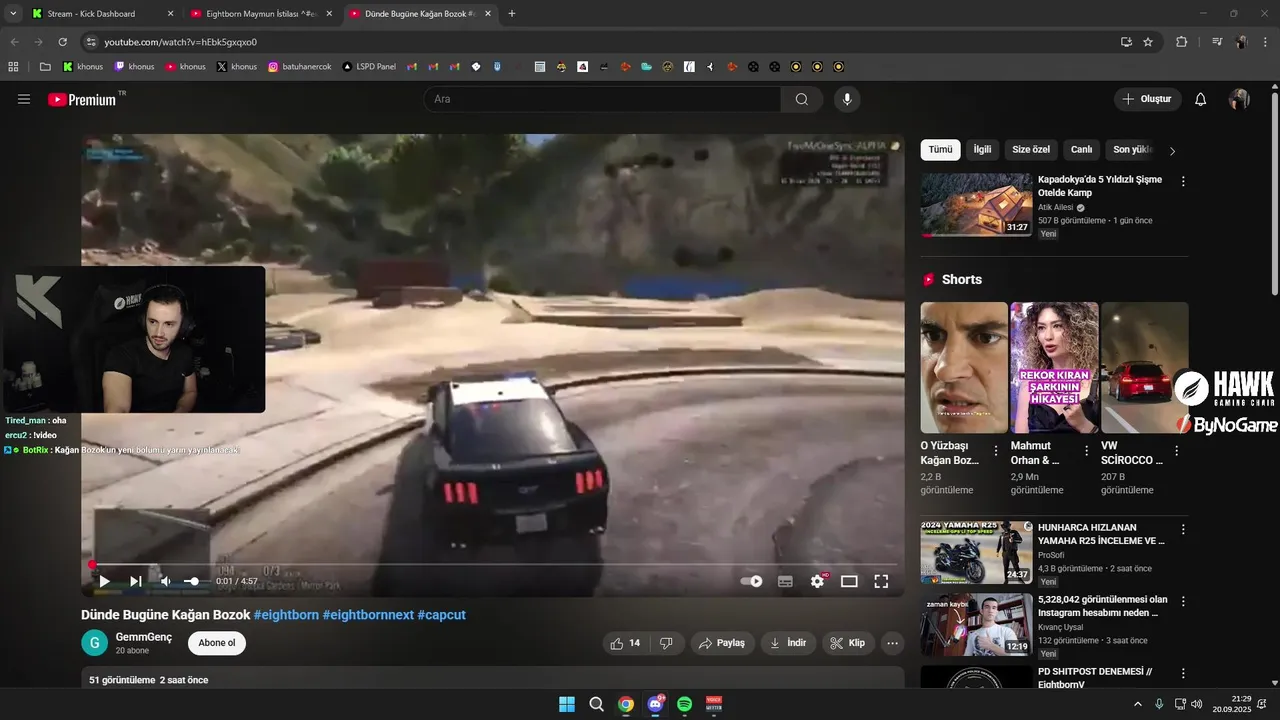Like the video with thumbs up
Image resolution: width=1280 pixels, height=720 pixels.
tap(626, 643)
